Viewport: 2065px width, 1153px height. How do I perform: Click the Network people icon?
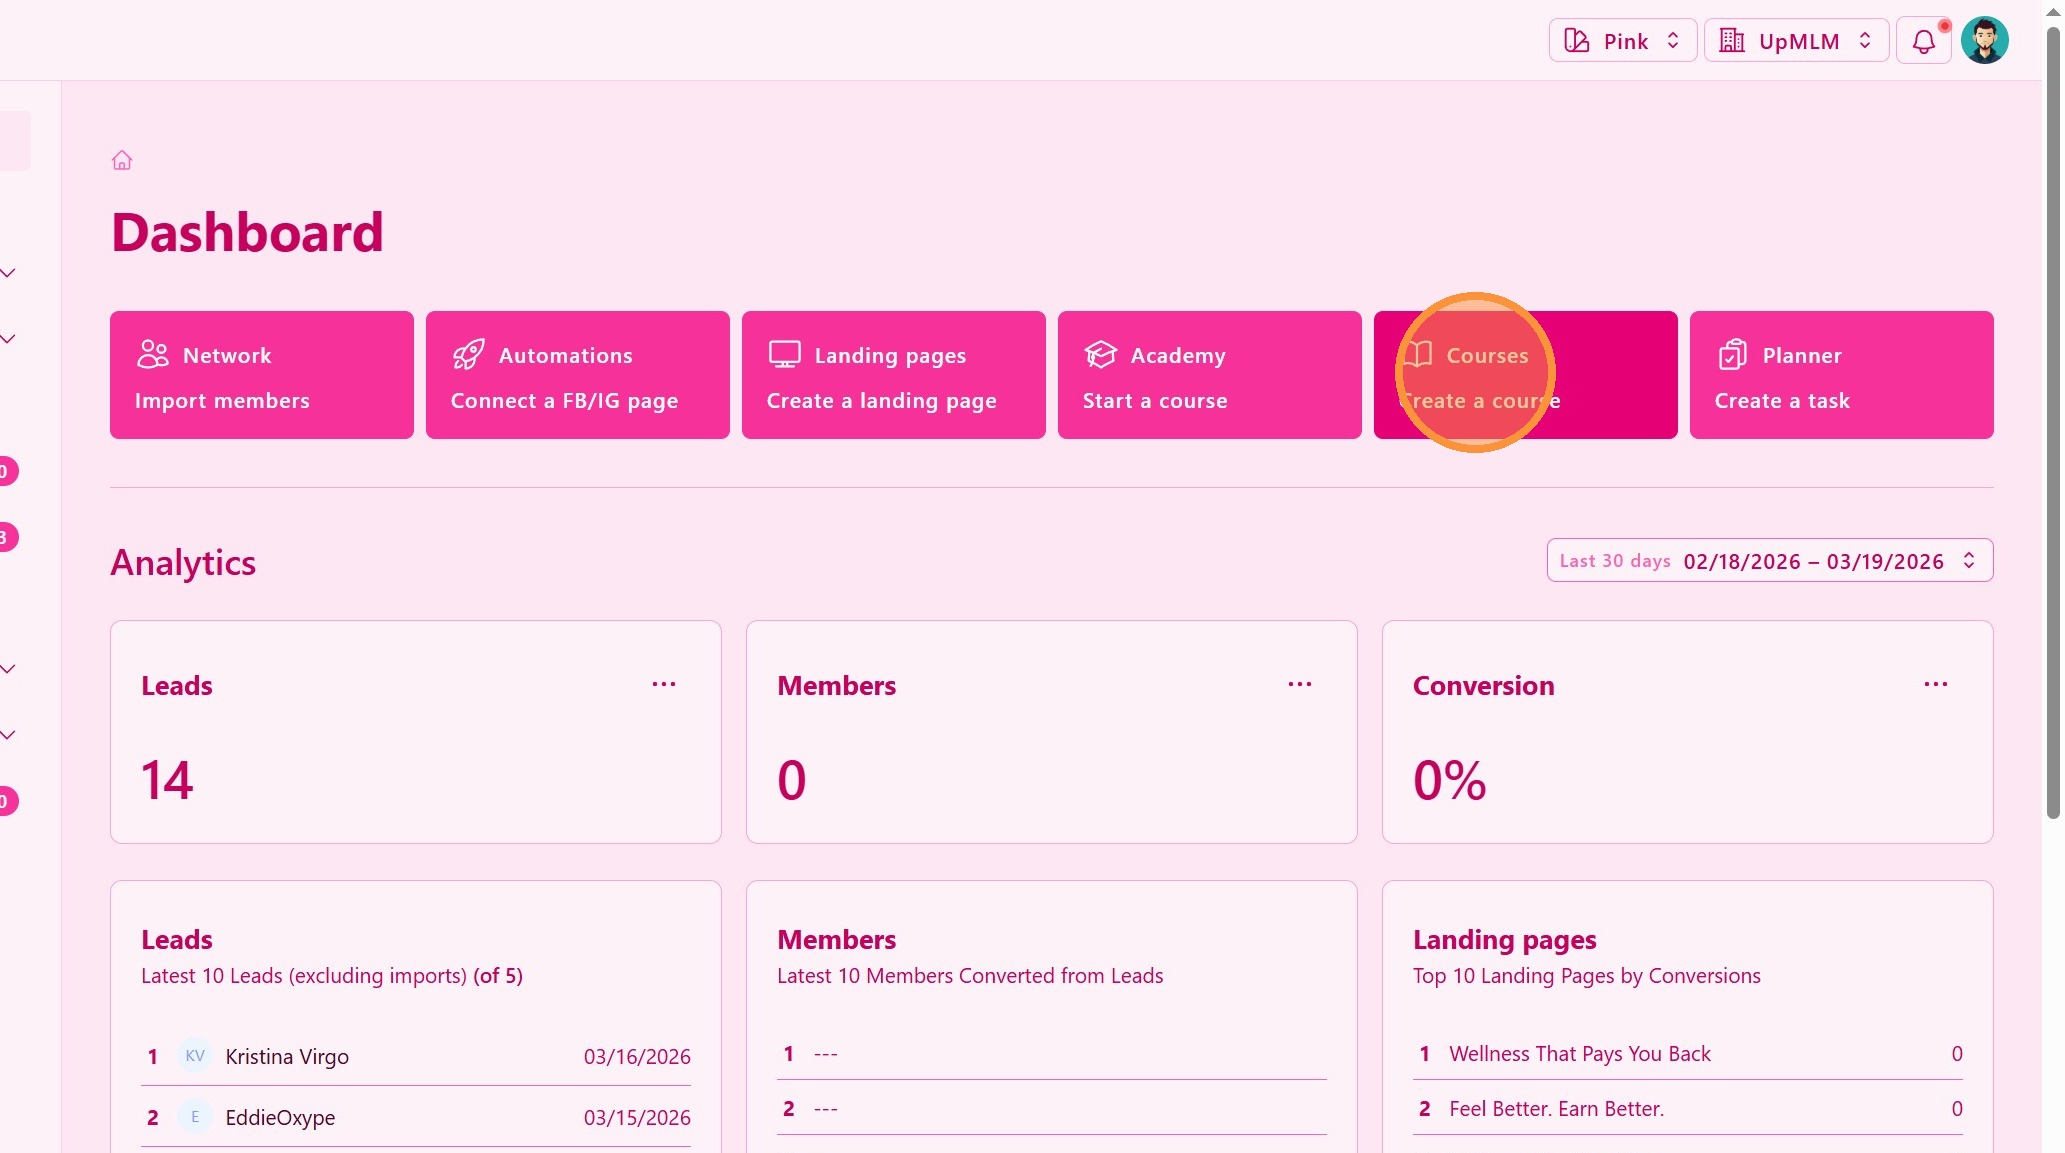(153, 355)
